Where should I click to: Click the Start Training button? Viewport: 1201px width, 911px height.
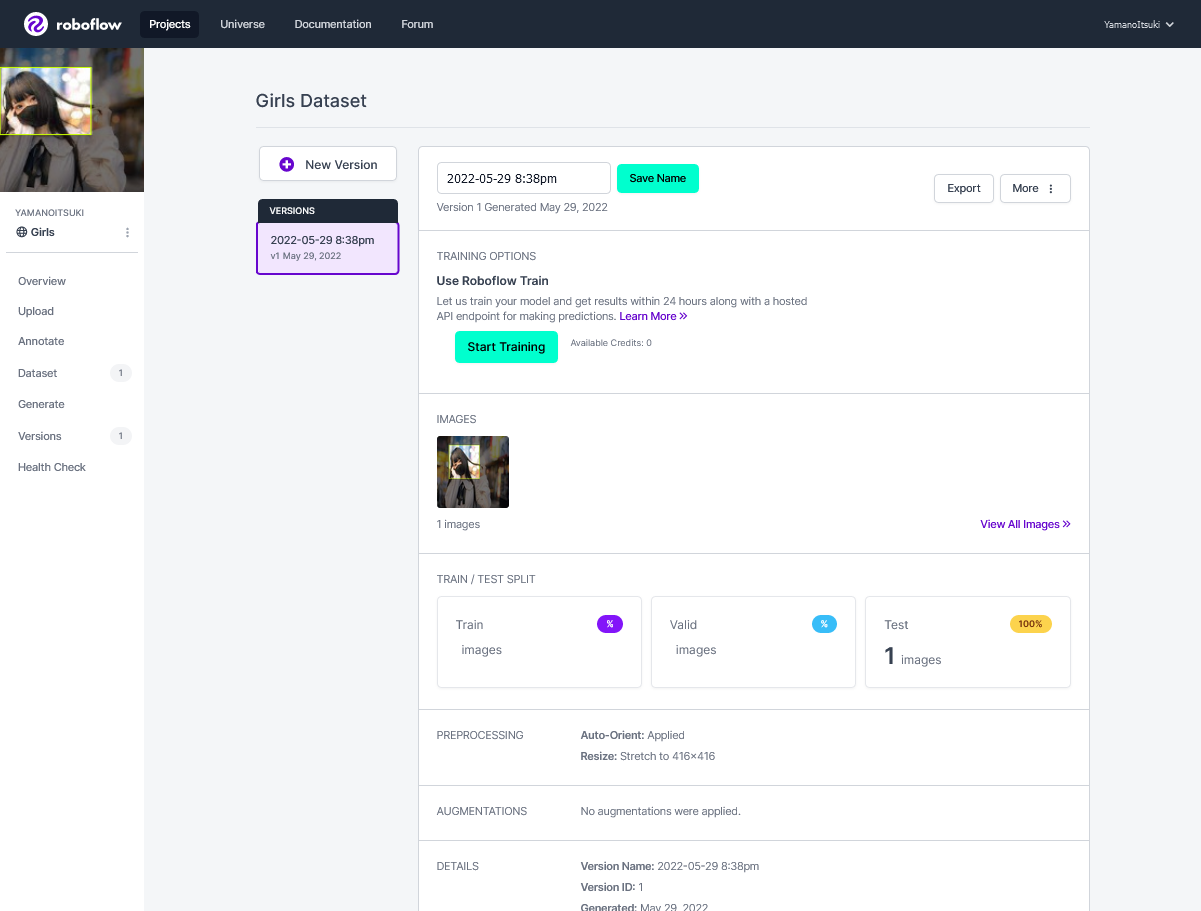(506, 347)
